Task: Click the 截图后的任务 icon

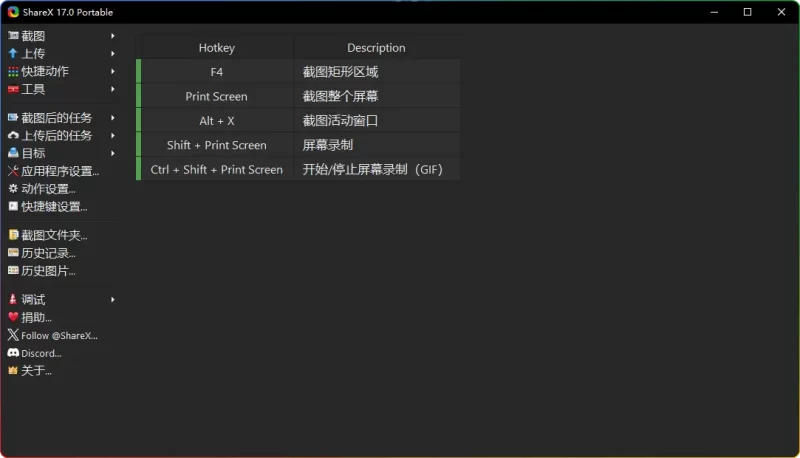Action: (x=13, y=118)
